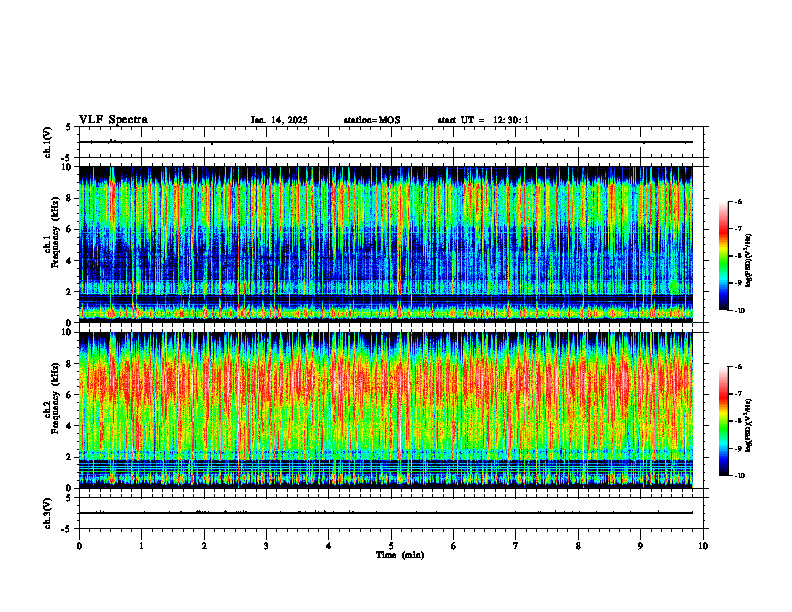This screenshot has width=792, height=612.
Task: Click time axis tick label '6'
Action: 453,546
